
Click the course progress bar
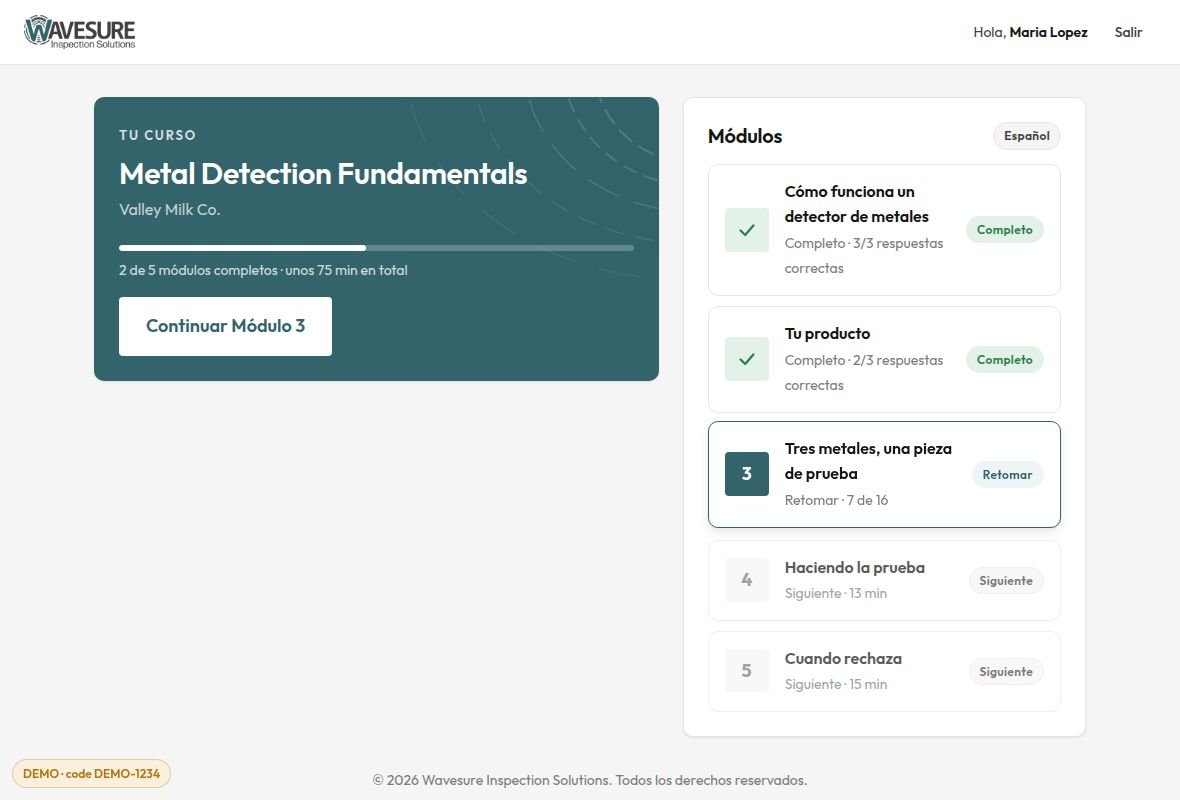(376, 248)
